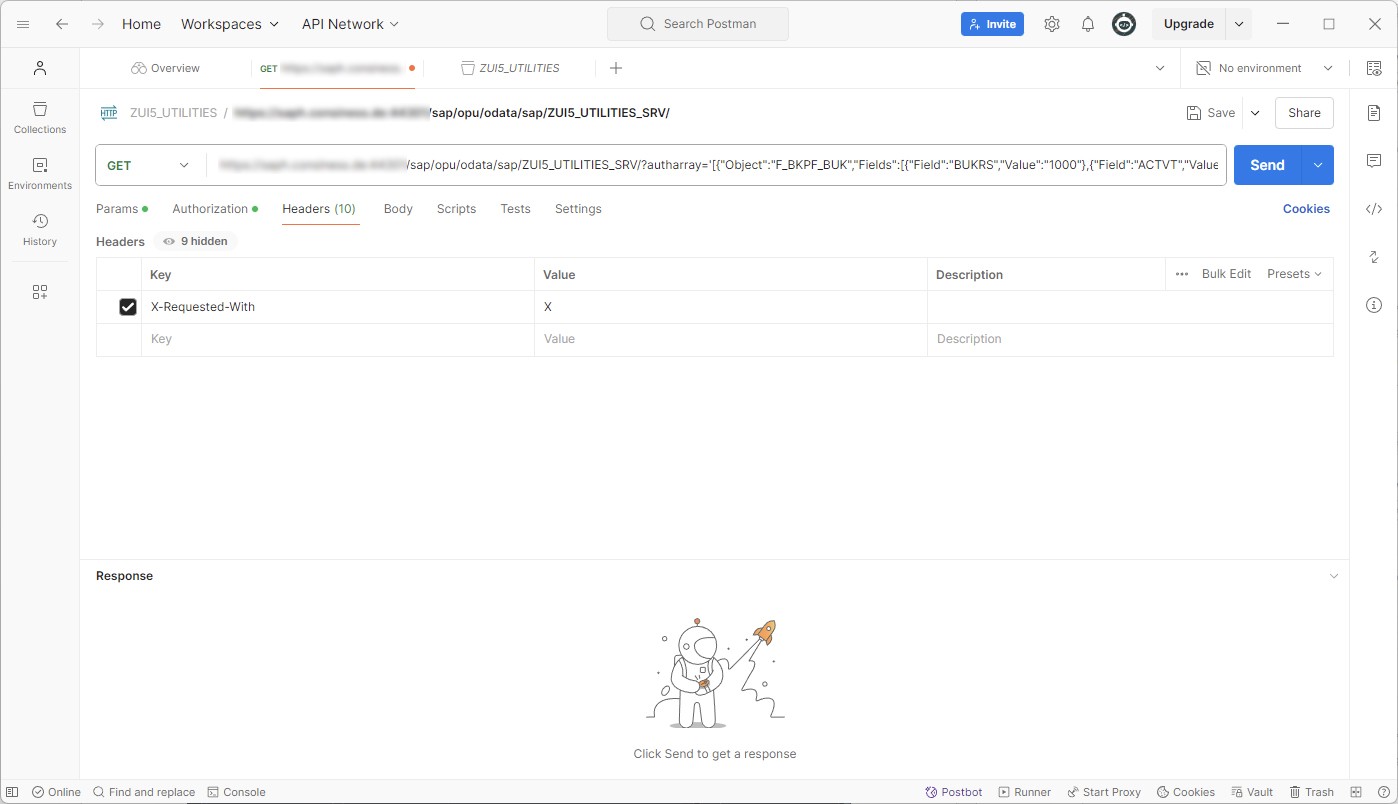Open the History sidebar panel

coord(40,229)
